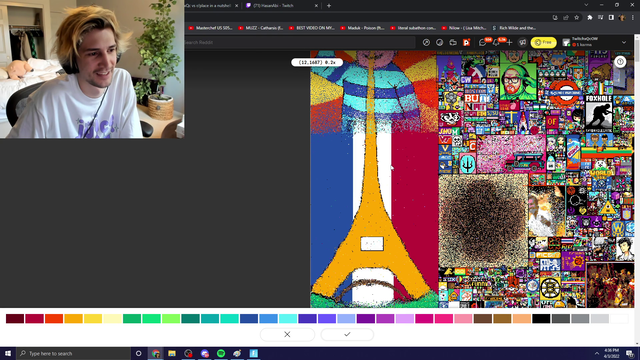Select the dark purple swatch
This screenshot has width=640, height=360.
[x=366, y=318]
